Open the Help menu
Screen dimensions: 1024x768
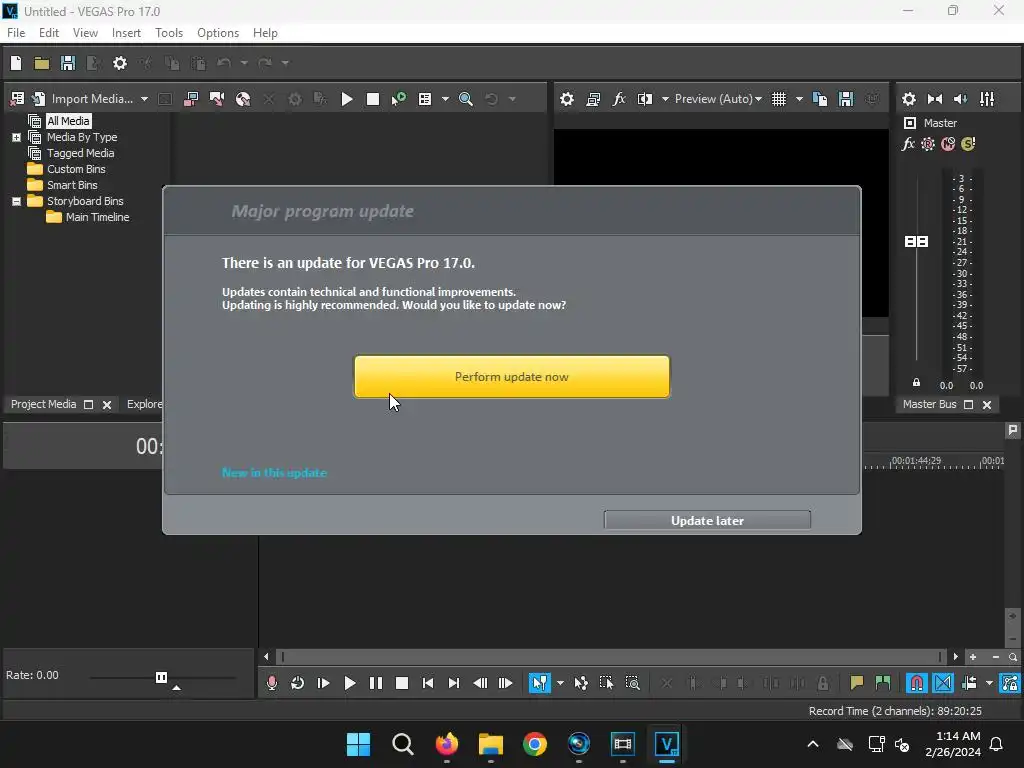coord(265,33)
